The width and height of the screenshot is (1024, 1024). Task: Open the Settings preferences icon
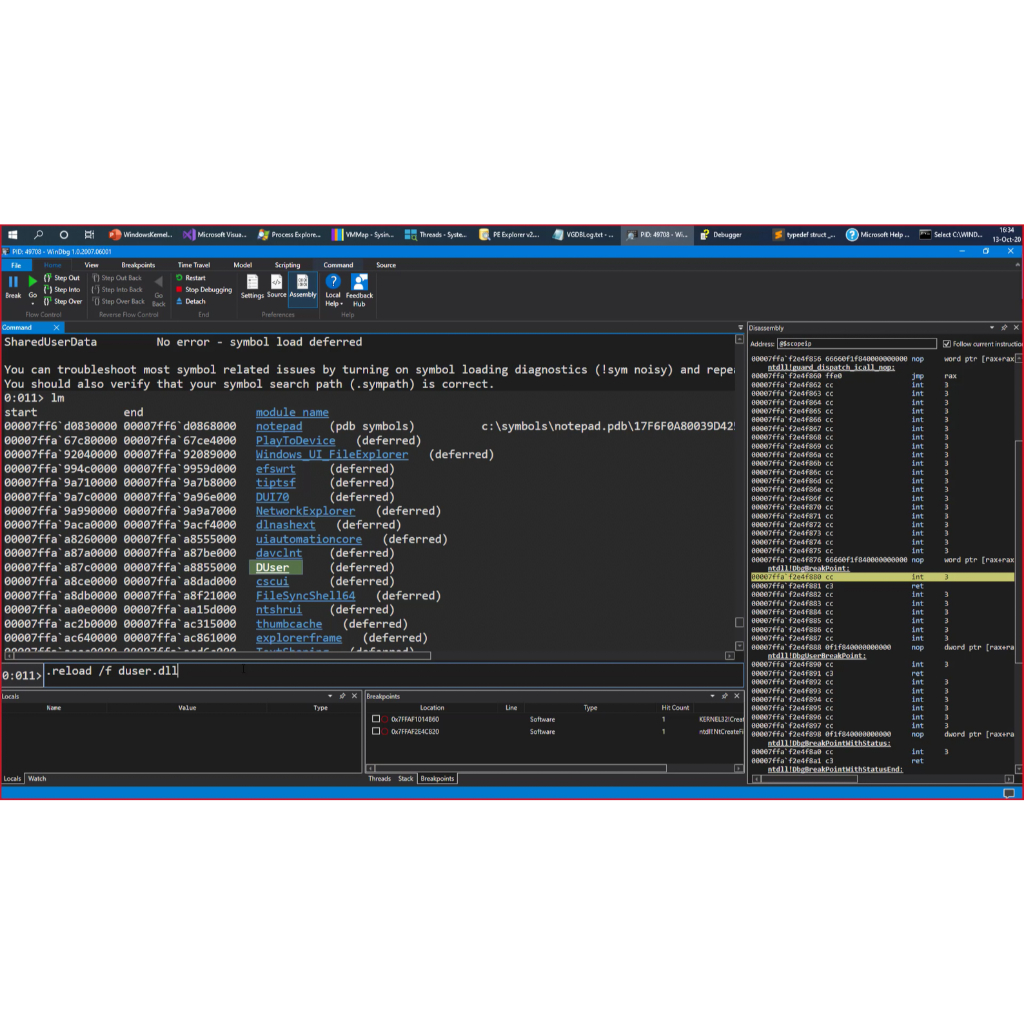click(252, 282)
